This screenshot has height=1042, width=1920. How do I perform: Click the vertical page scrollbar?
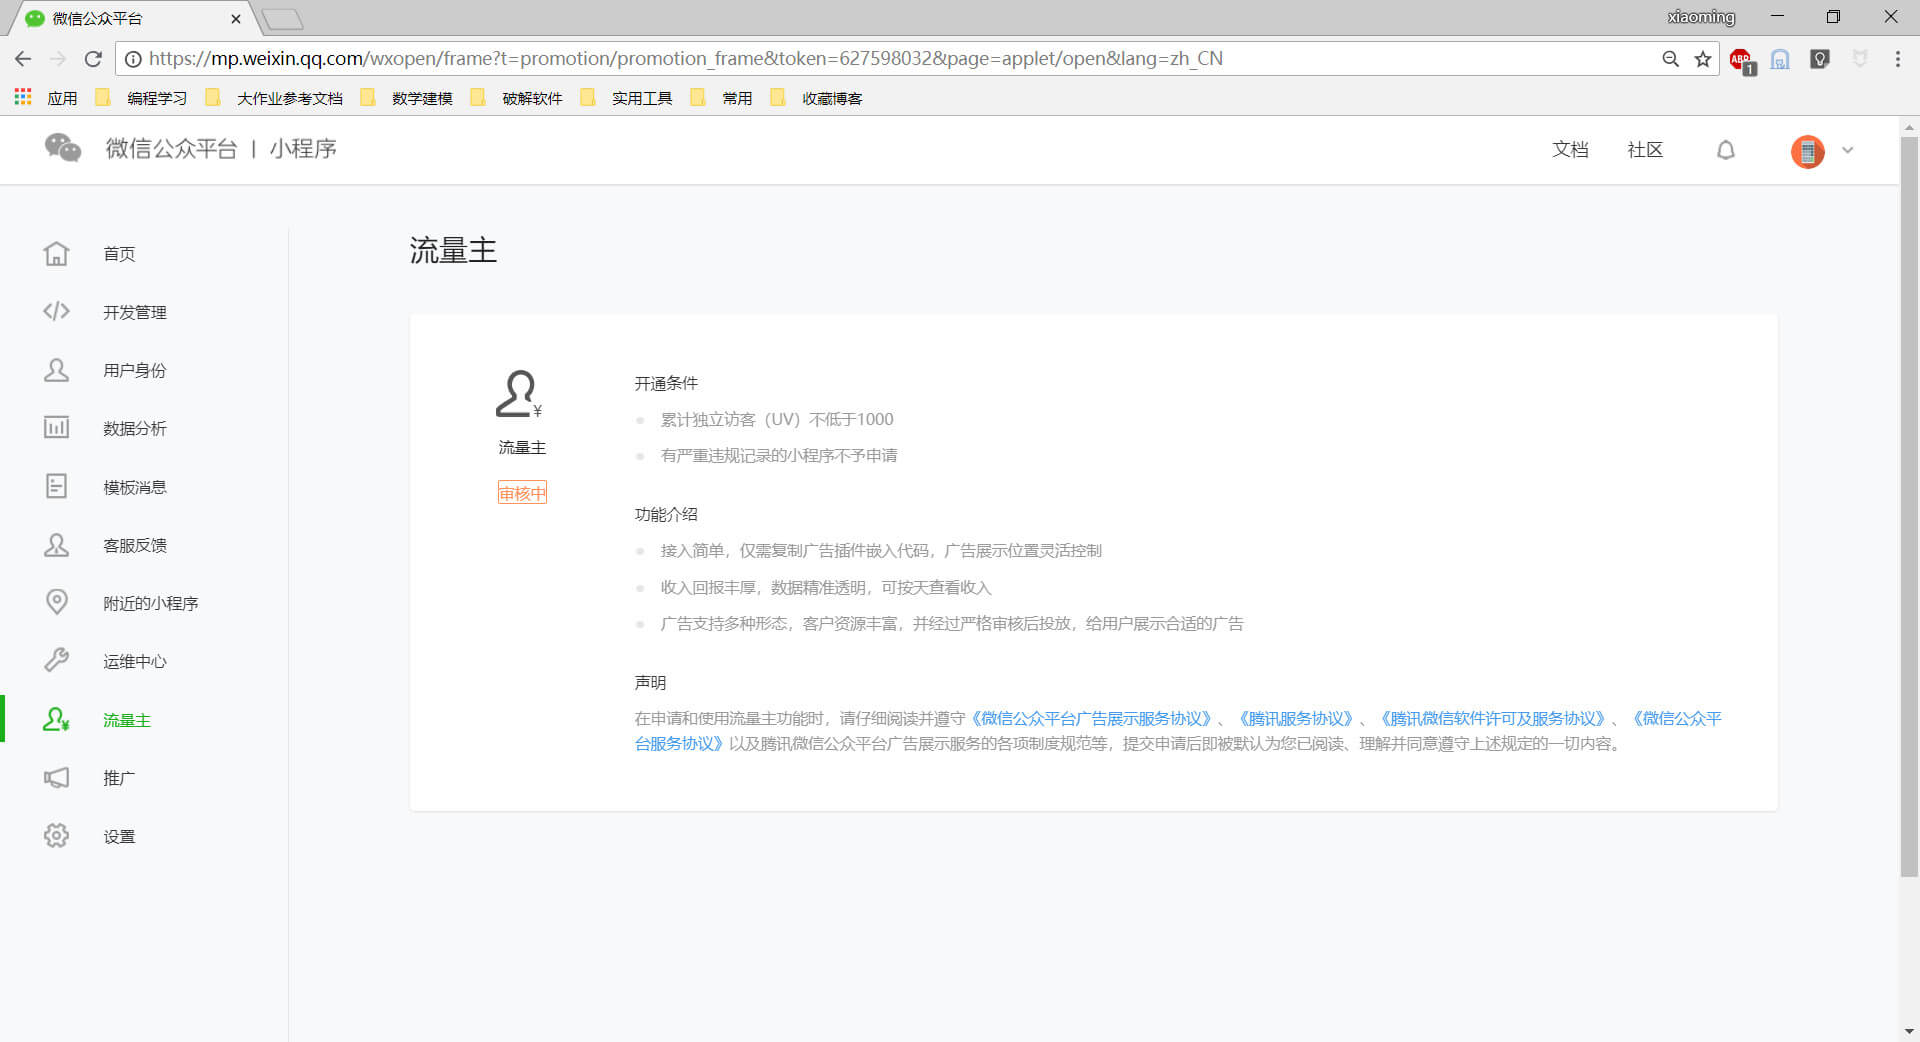[1909, 507]
